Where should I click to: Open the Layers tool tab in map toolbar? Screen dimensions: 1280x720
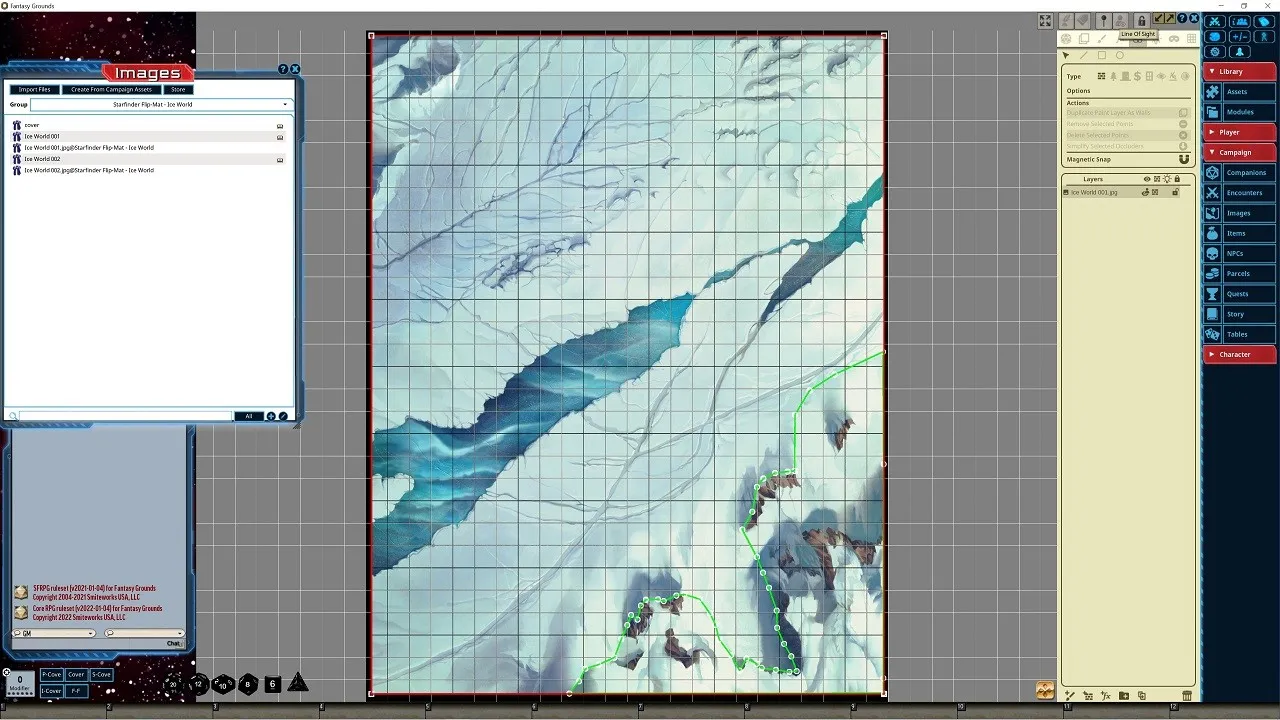click(x=1084, y=38)
